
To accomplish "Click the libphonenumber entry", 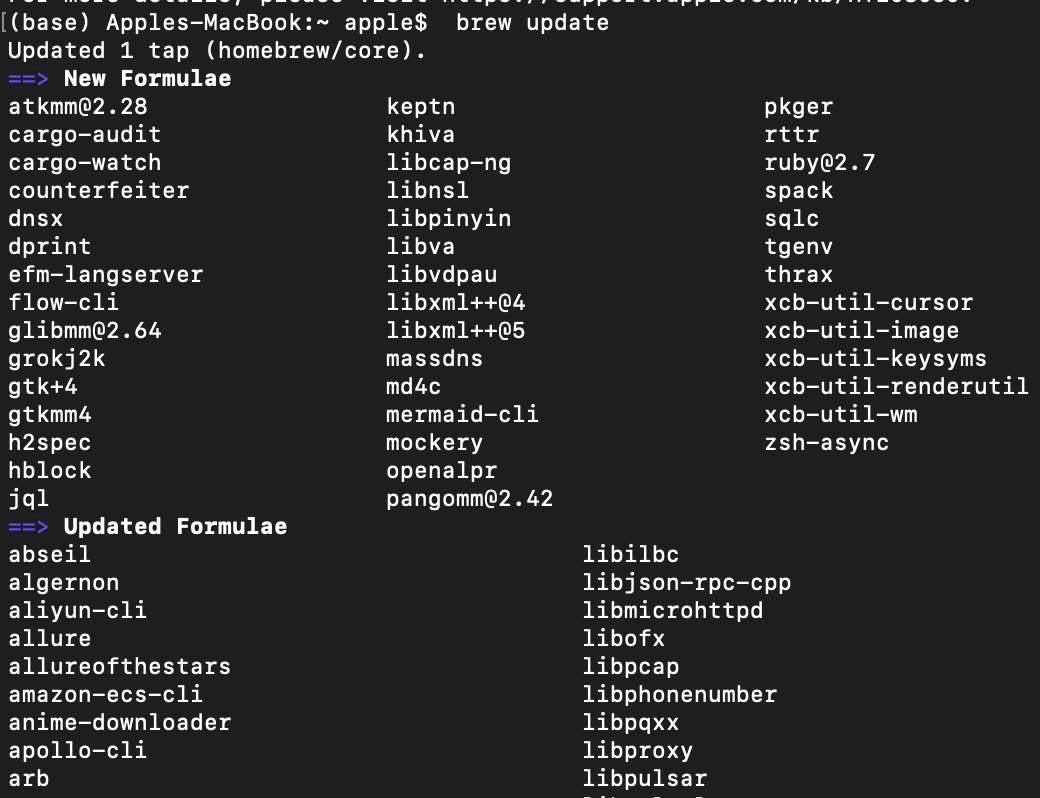I will [680, 694].
